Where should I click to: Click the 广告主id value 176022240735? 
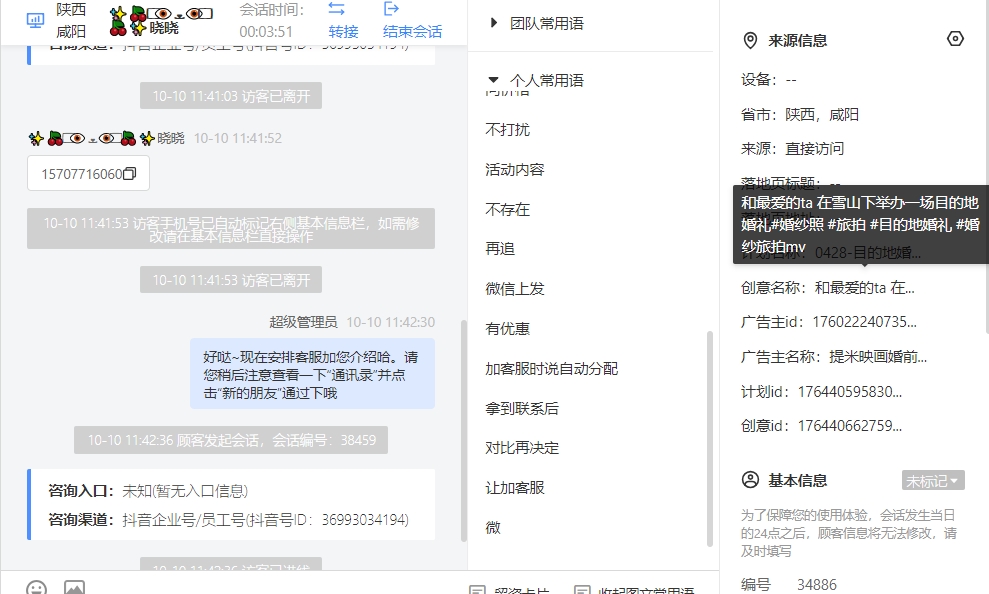(865, 322)
